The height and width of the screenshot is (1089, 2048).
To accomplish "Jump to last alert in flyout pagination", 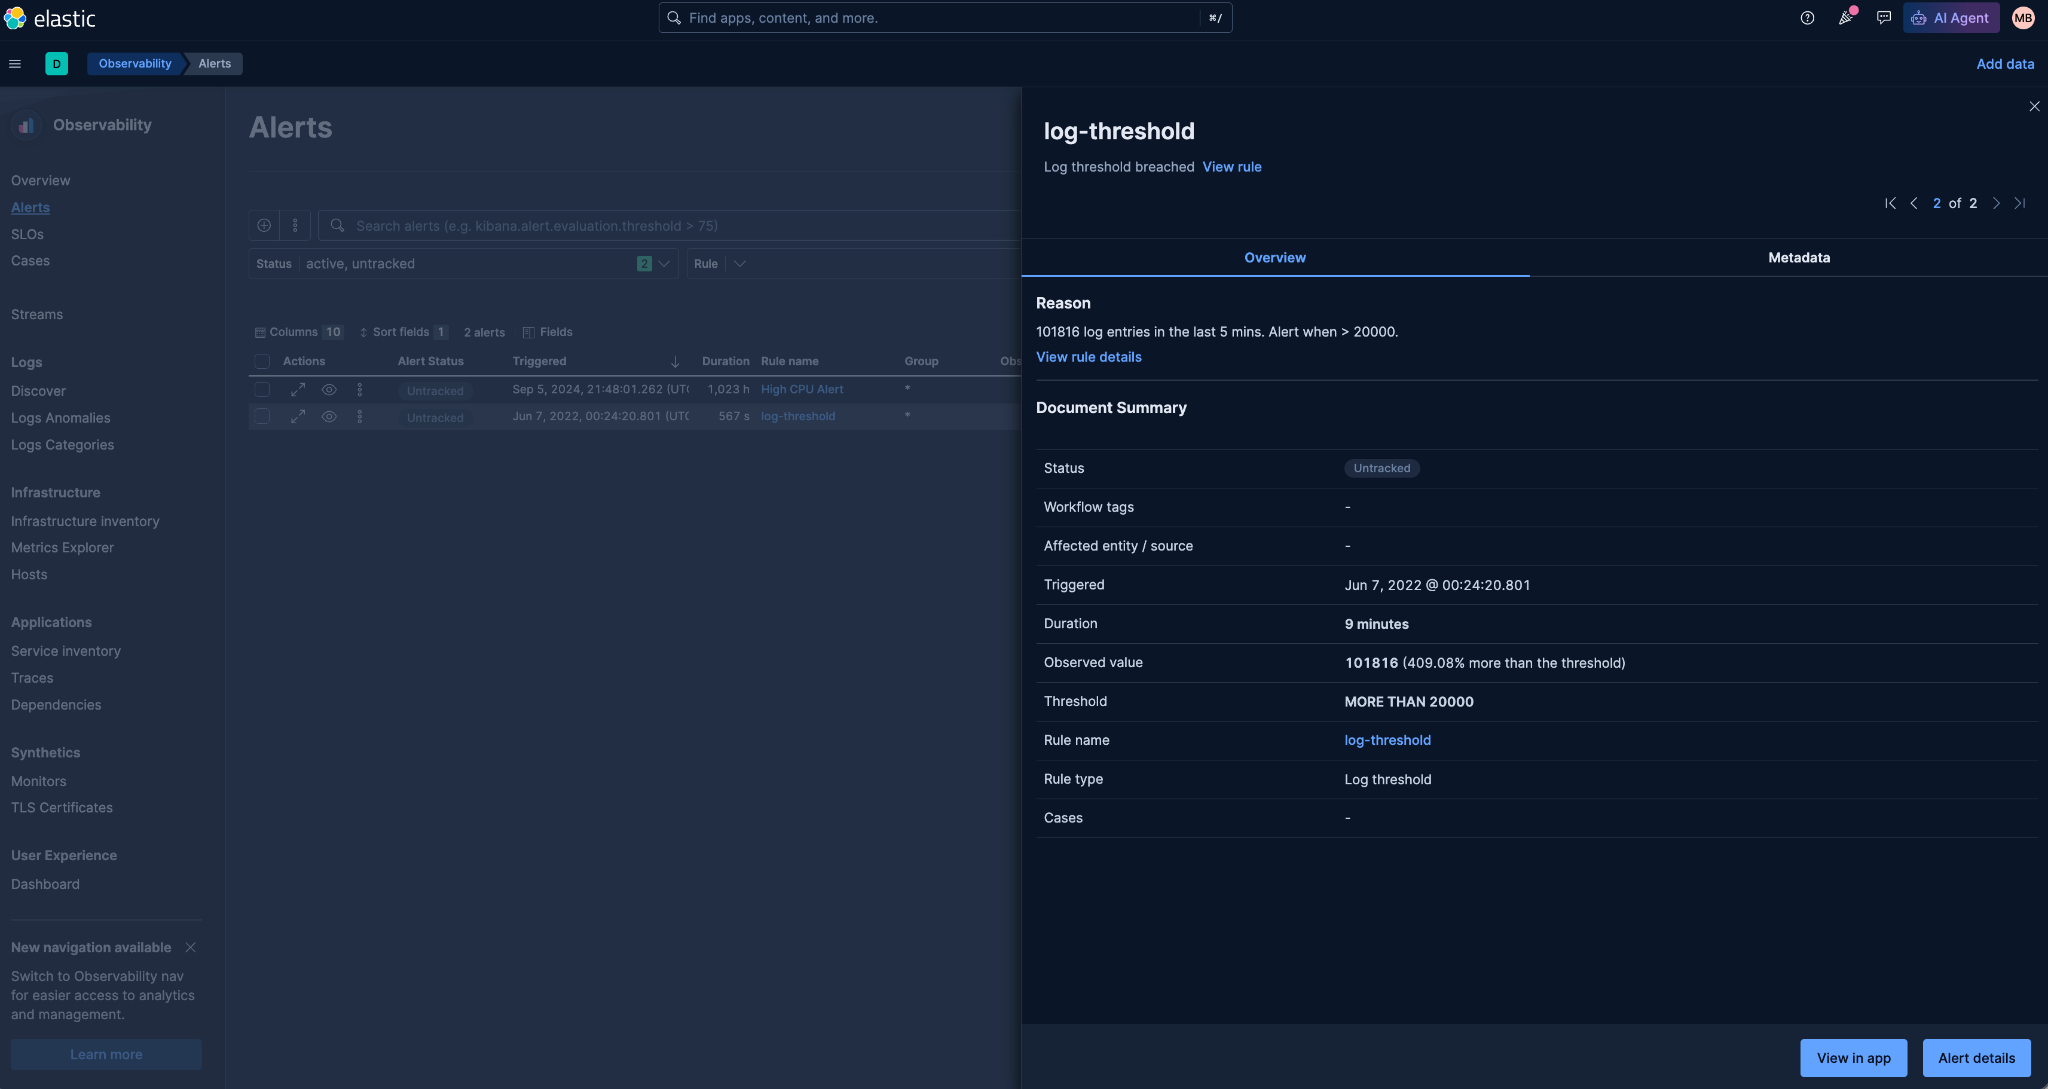I will tap(2020, 203).
